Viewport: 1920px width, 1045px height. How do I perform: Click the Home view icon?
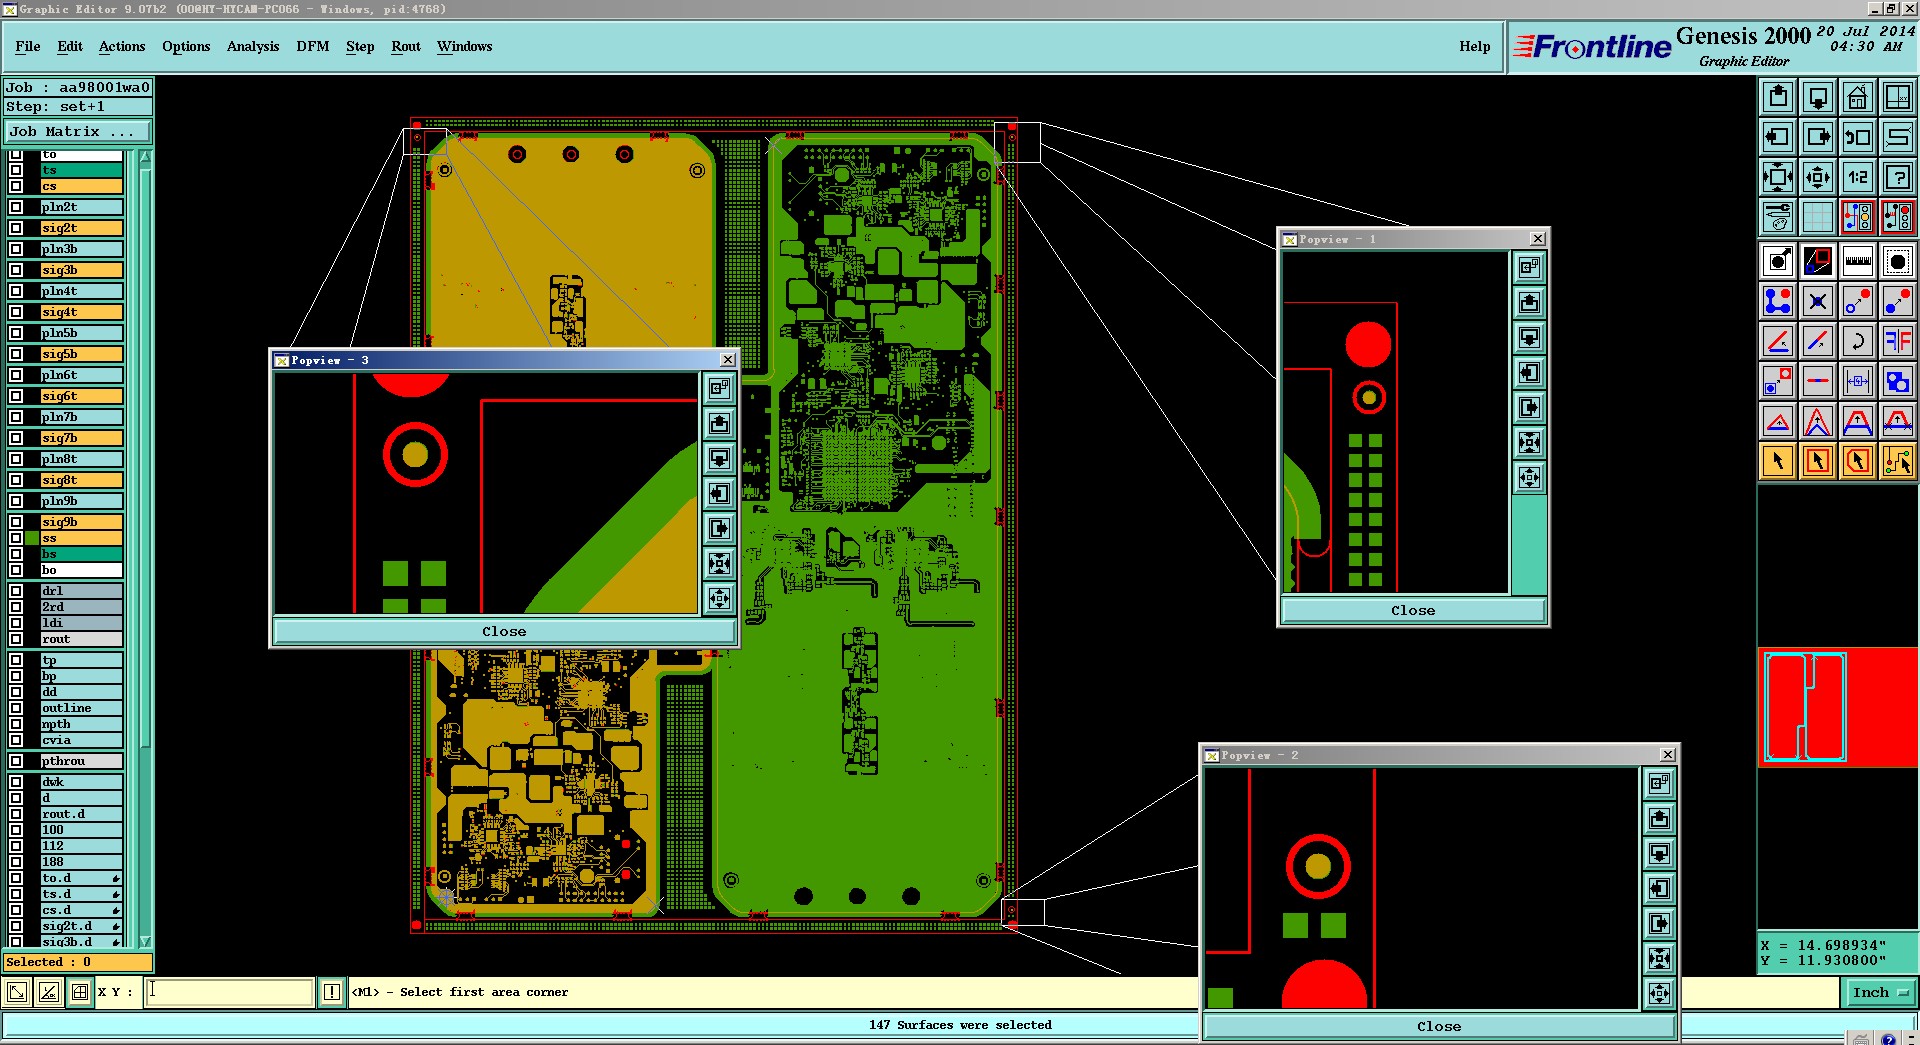(1858, 97)
